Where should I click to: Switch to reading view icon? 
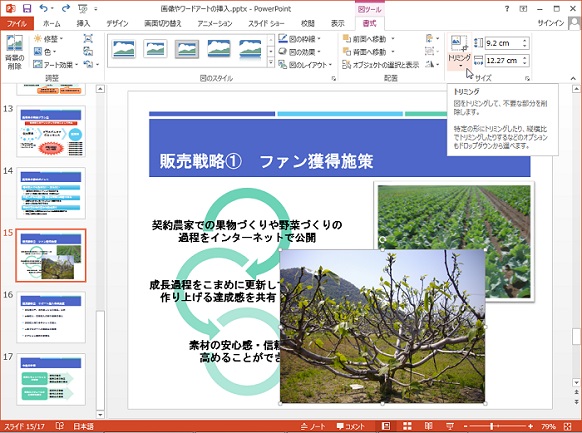(x=428, y=426)
